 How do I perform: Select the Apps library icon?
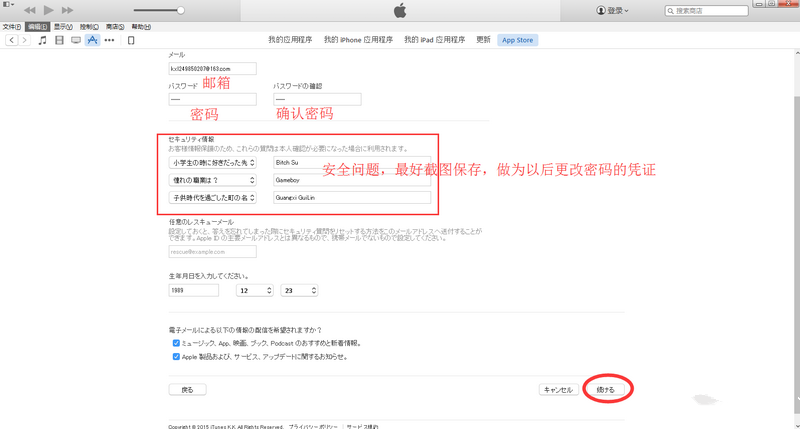click(92, 40)
